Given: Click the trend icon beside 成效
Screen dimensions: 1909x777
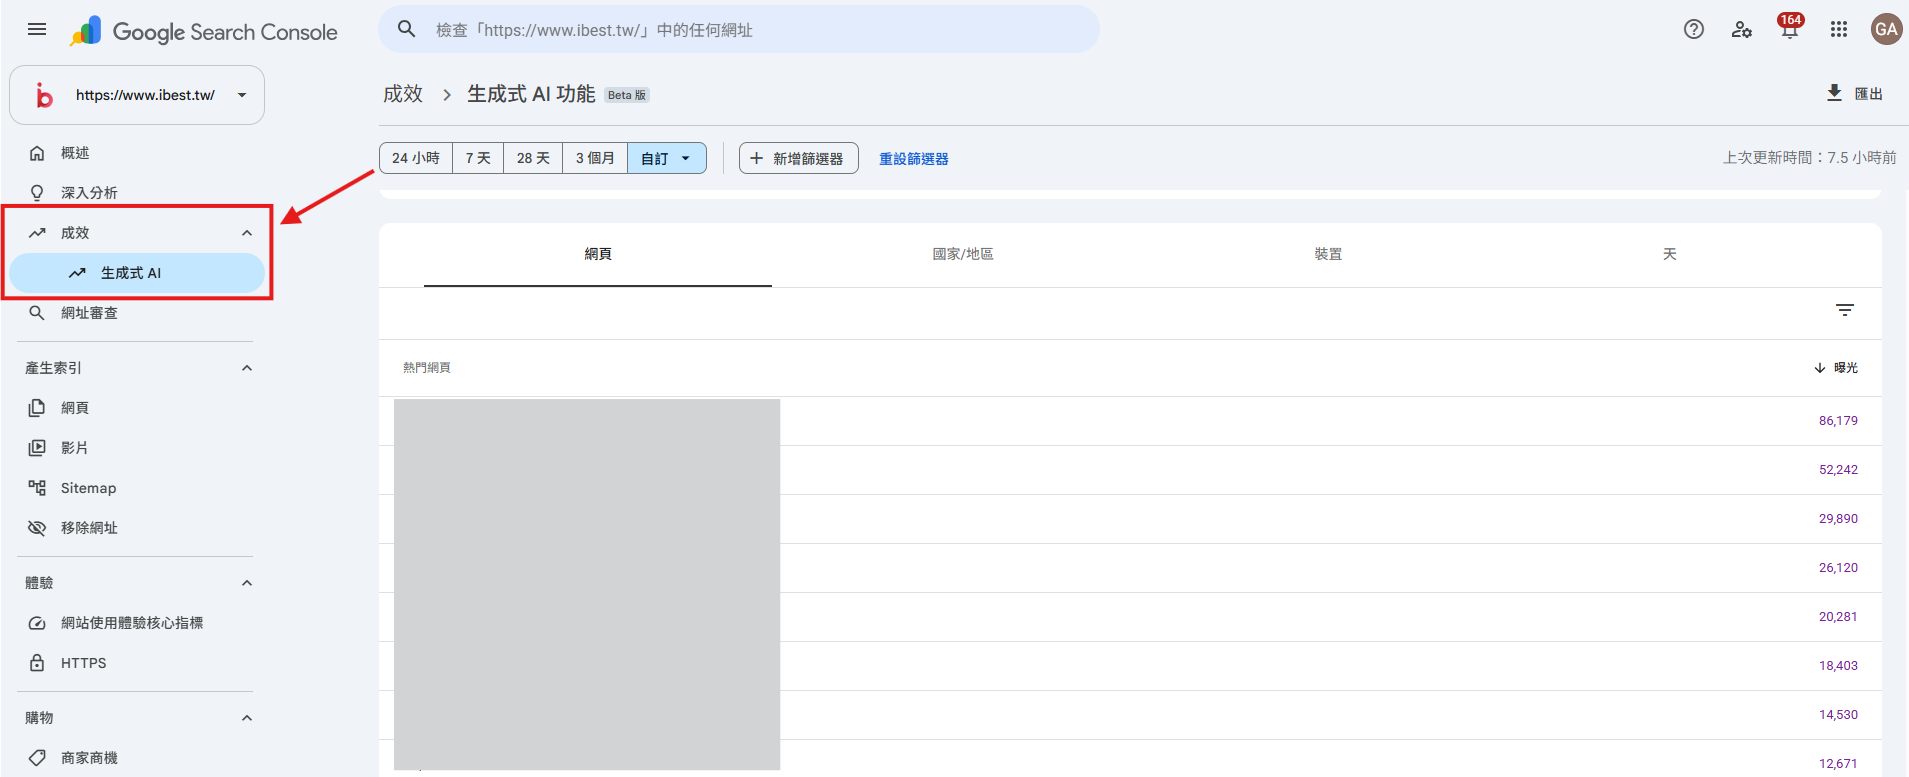Looking at the screenshot, I should tap(37, 233).
